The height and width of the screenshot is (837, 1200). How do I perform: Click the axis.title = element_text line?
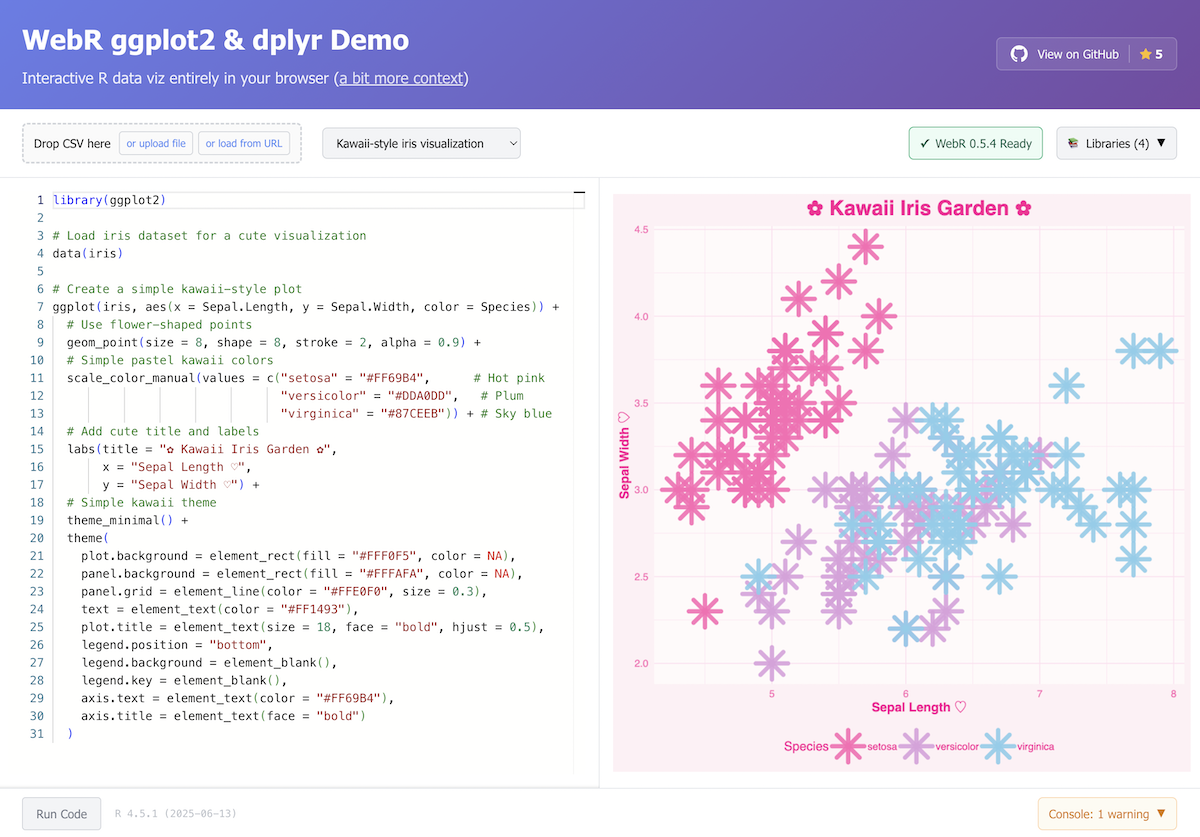point(223,716)
